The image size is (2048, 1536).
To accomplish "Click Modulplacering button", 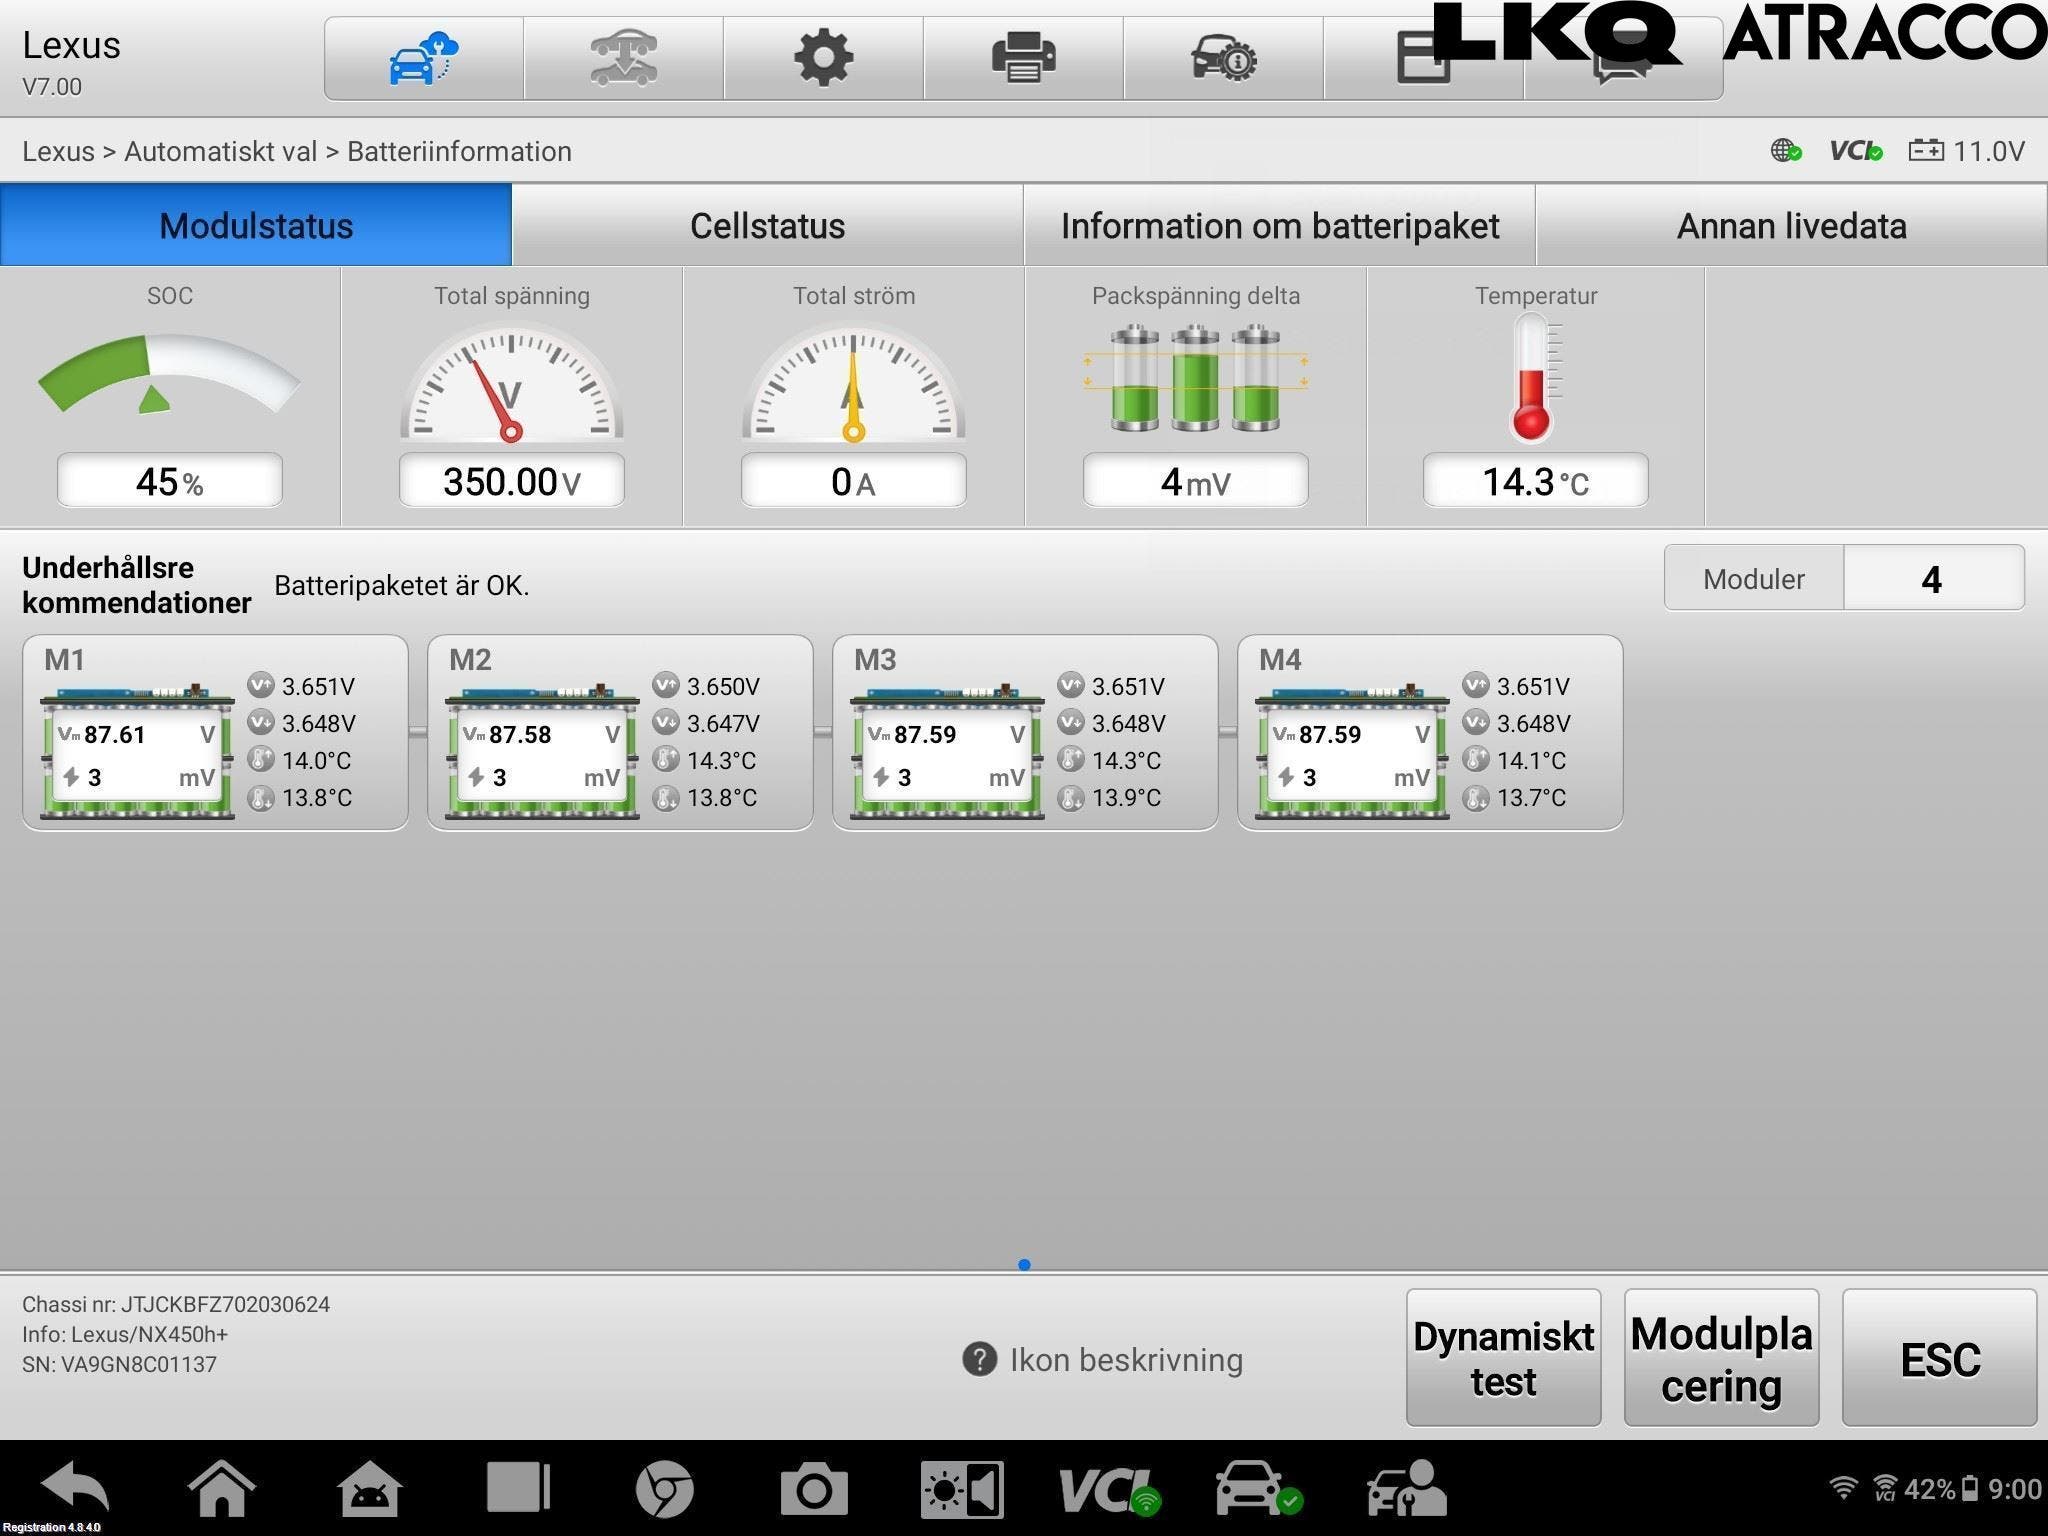I will coord(1720,1357).
